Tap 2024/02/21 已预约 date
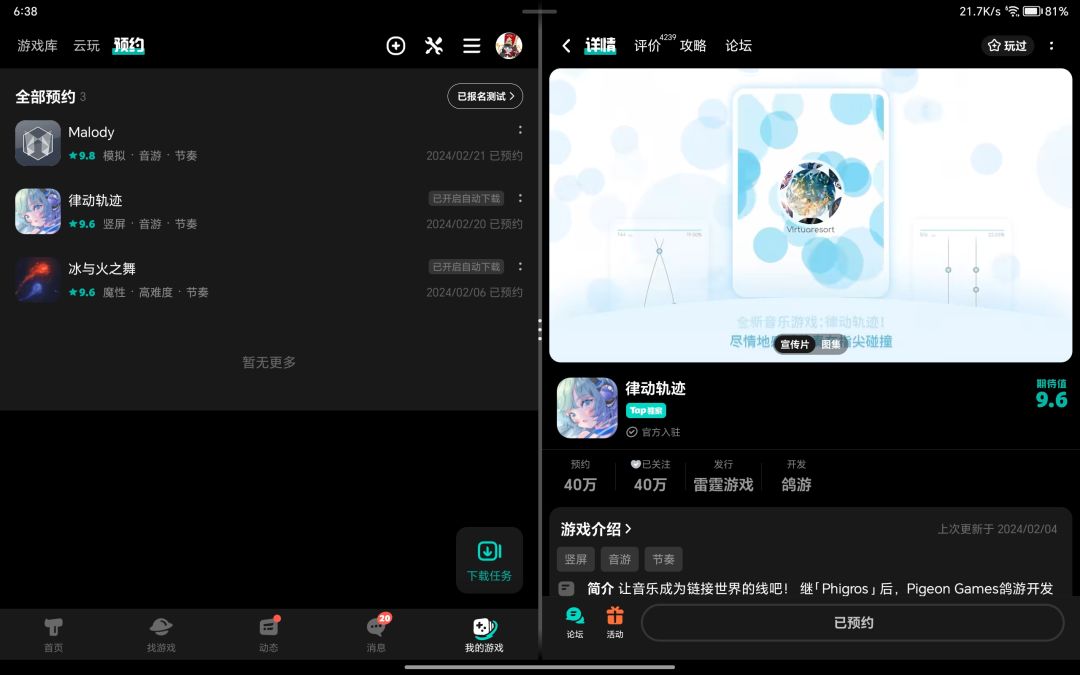 (x=475, y=156)
